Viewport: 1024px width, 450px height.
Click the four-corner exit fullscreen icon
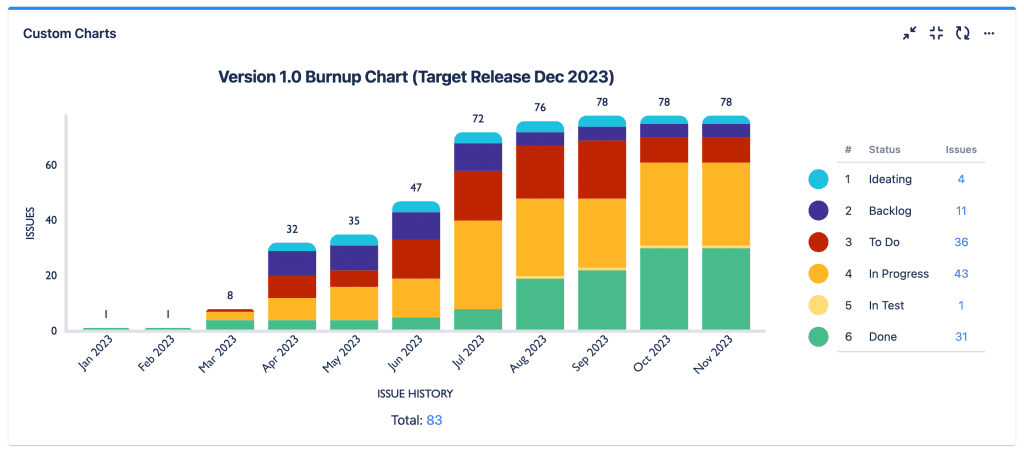click(x=936, y=33)
